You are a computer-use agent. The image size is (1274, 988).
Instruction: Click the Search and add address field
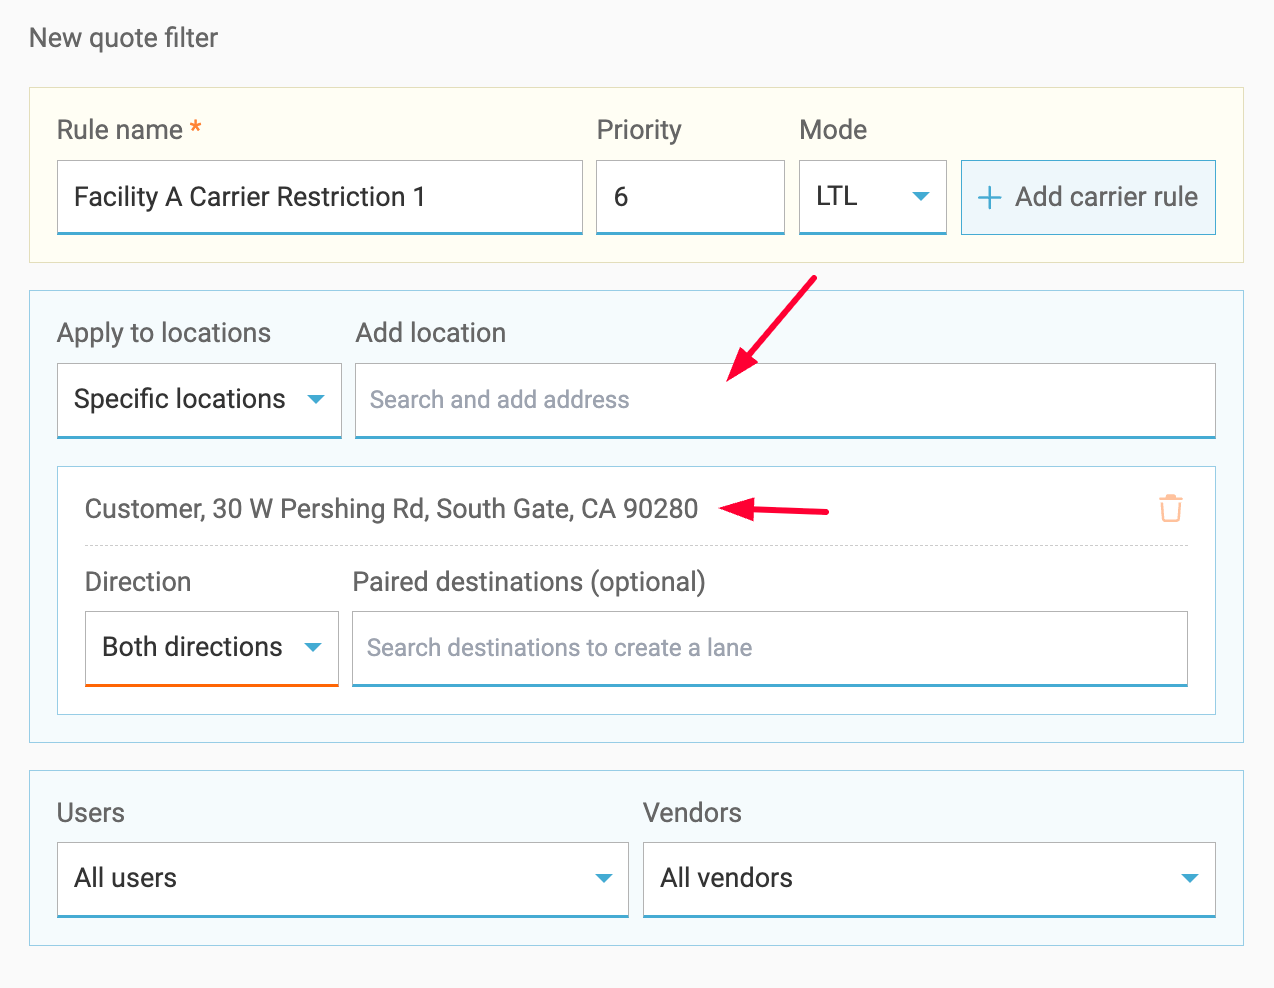tap(784, 400)
